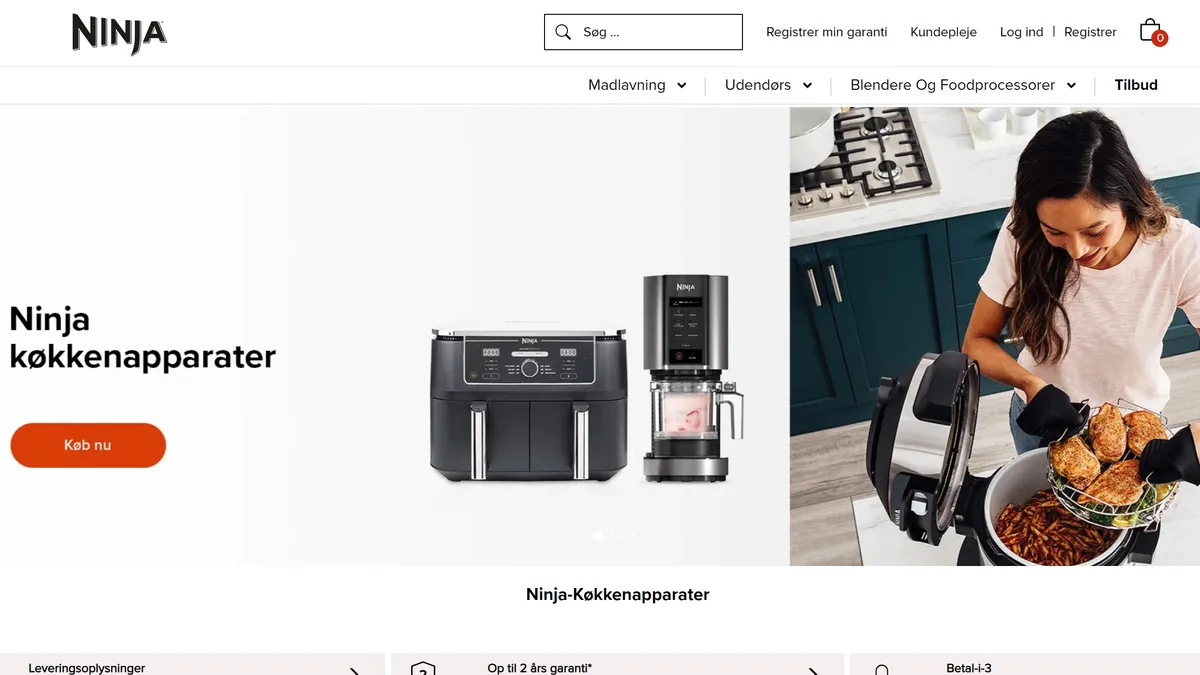
Task: Click Registrer min garanti link
Action: [826, 32]
